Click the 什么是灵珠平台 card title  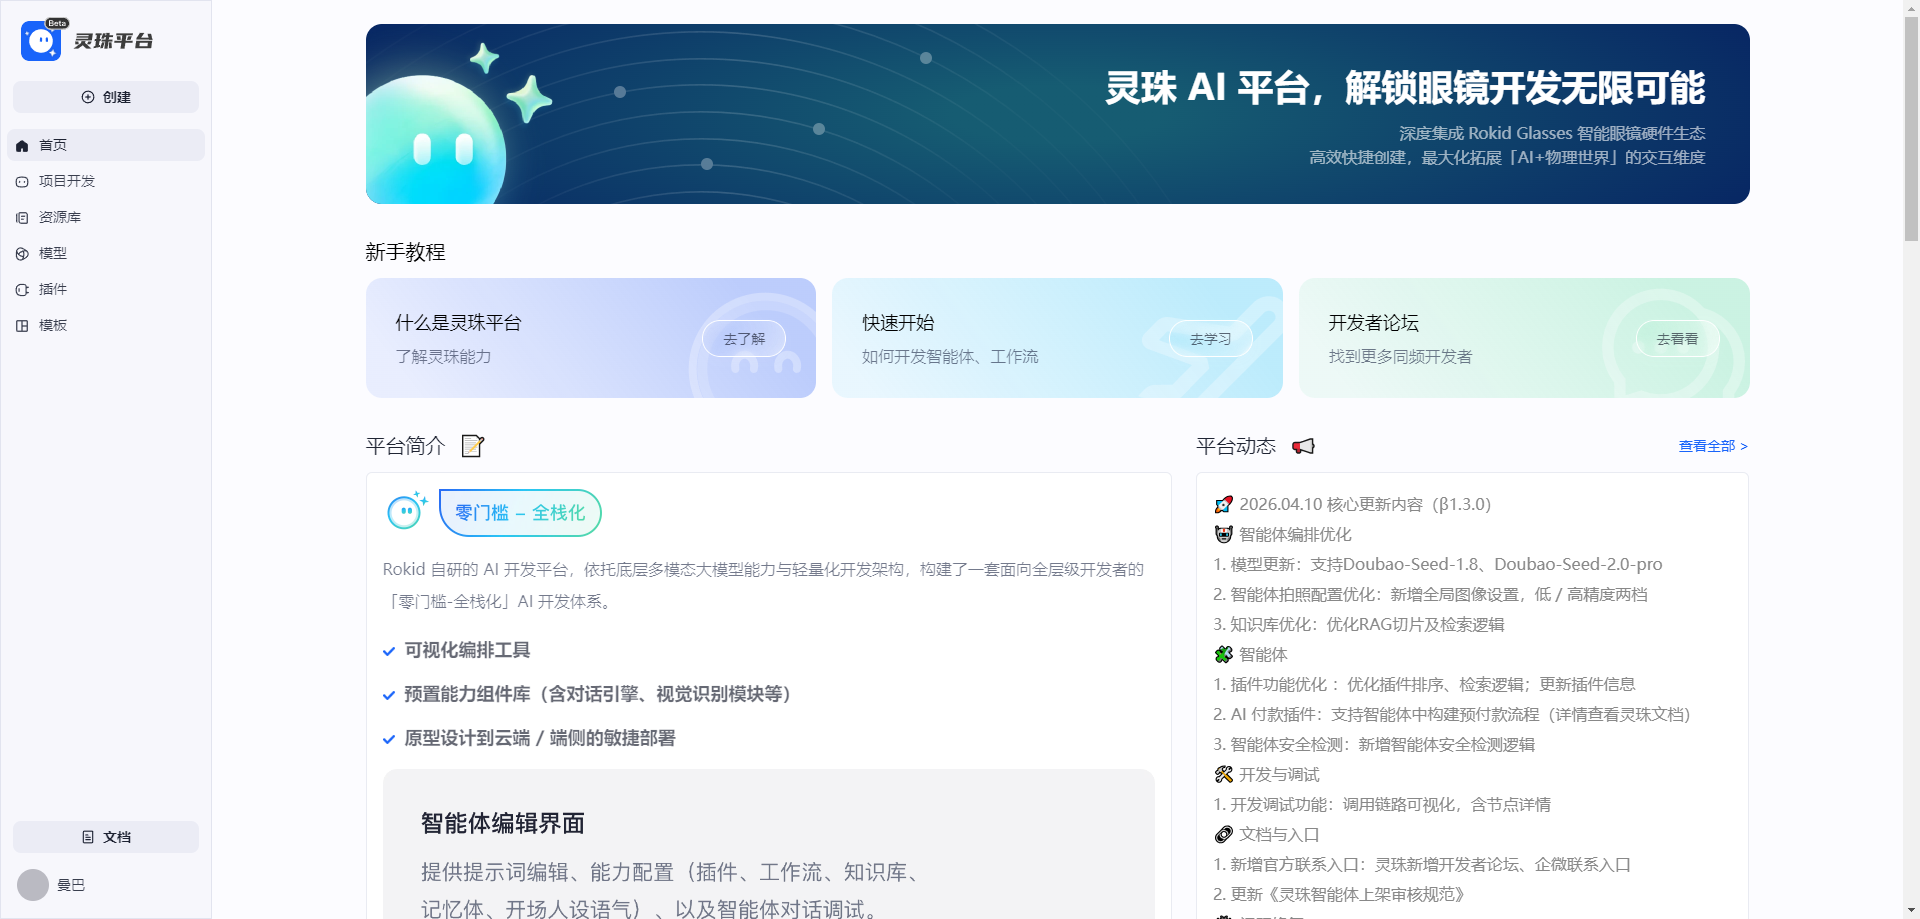click(x=458, y=322)
